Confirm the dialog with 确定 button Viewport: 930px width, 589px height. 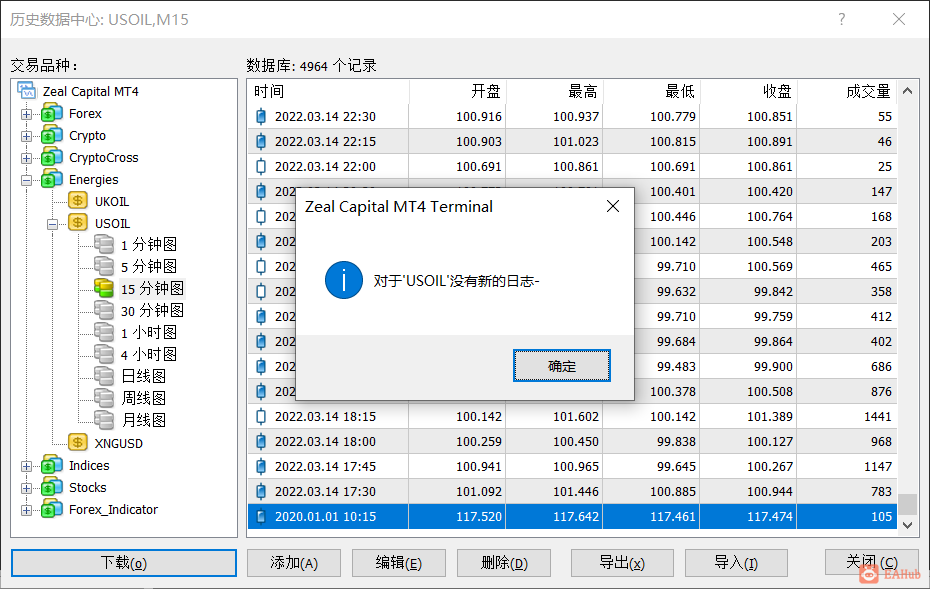pyautogui.click(x=562, y=365)
